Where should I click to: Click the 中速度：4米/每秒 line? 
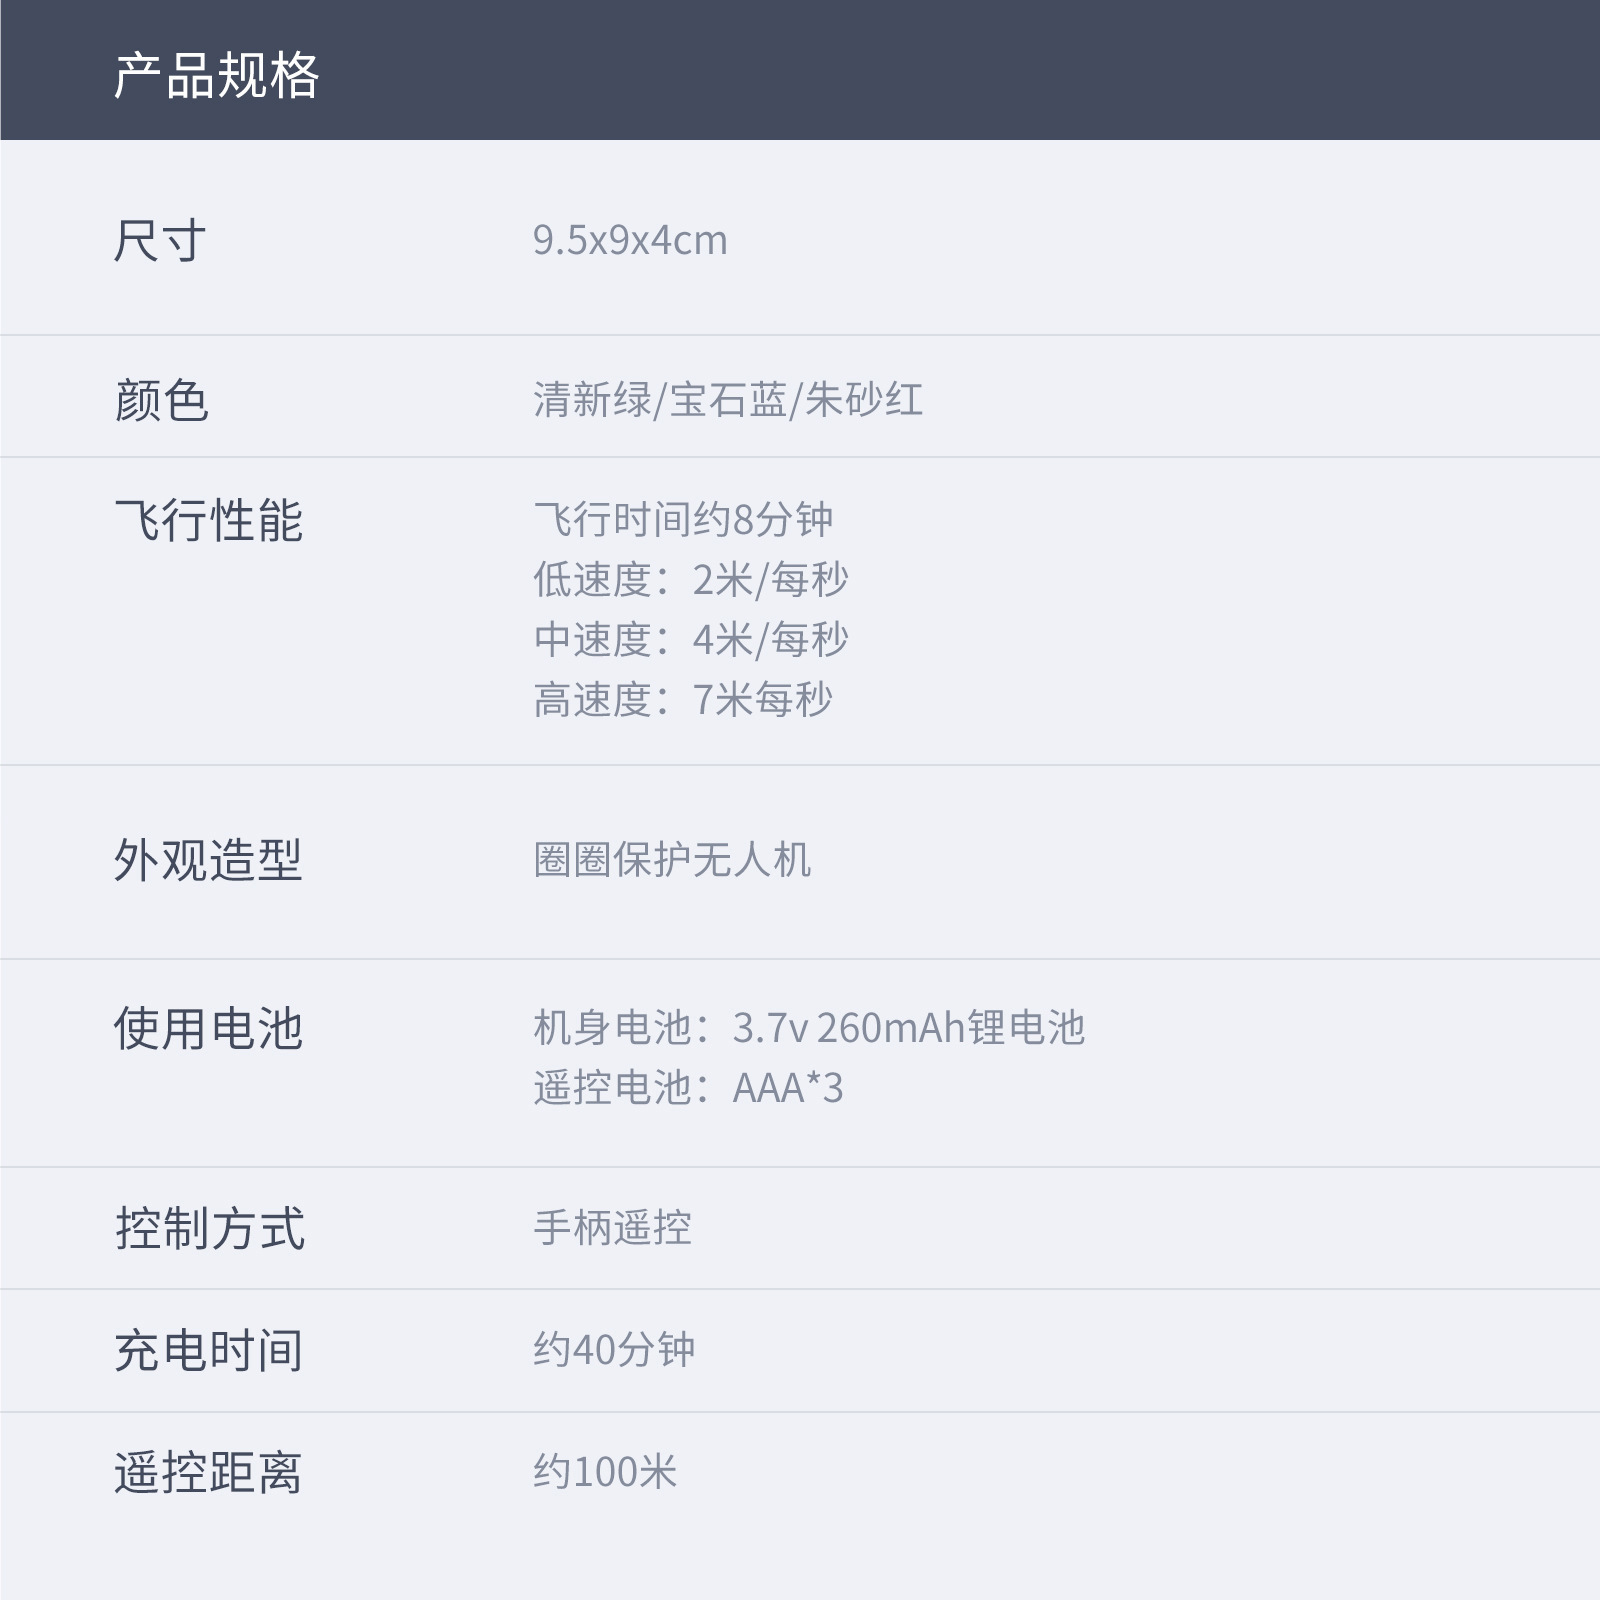691,640
